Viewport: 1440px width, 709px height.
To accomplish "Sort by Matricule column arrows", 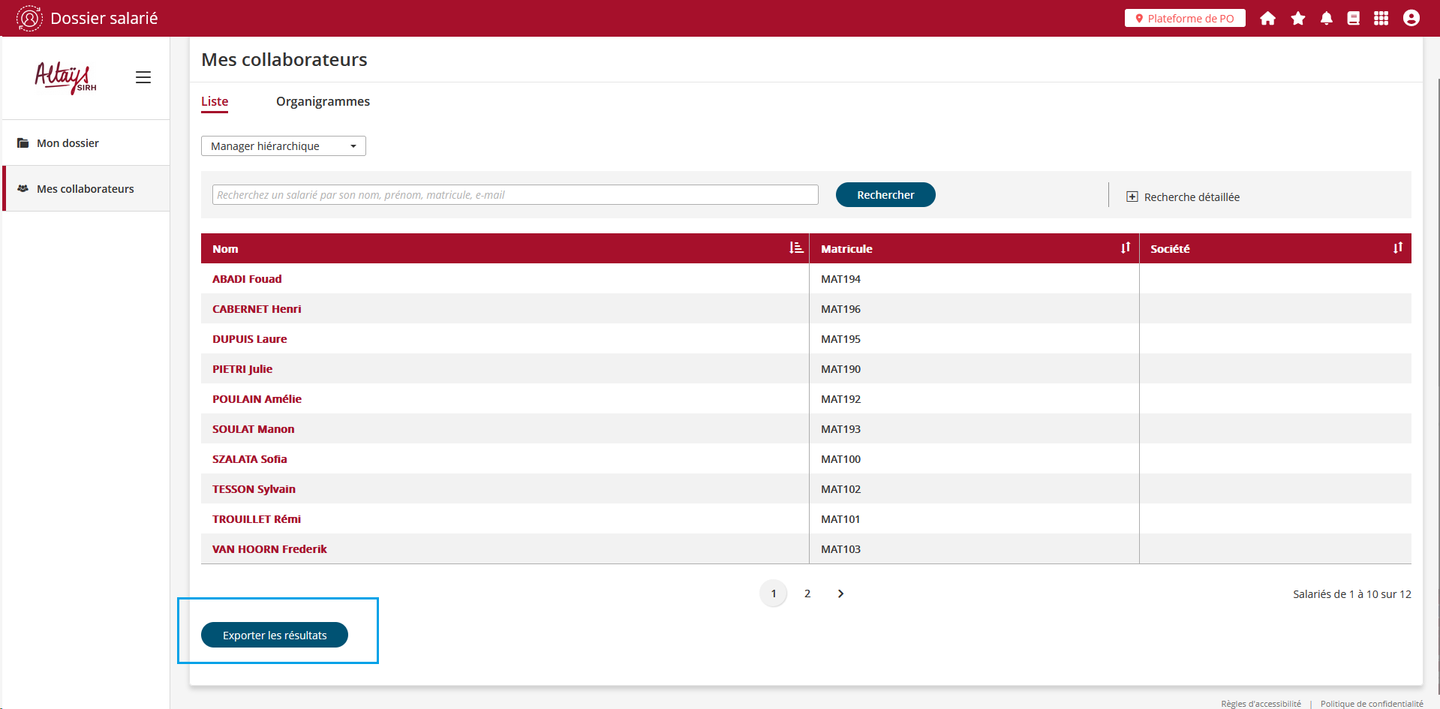I will tap(1125, 248).
